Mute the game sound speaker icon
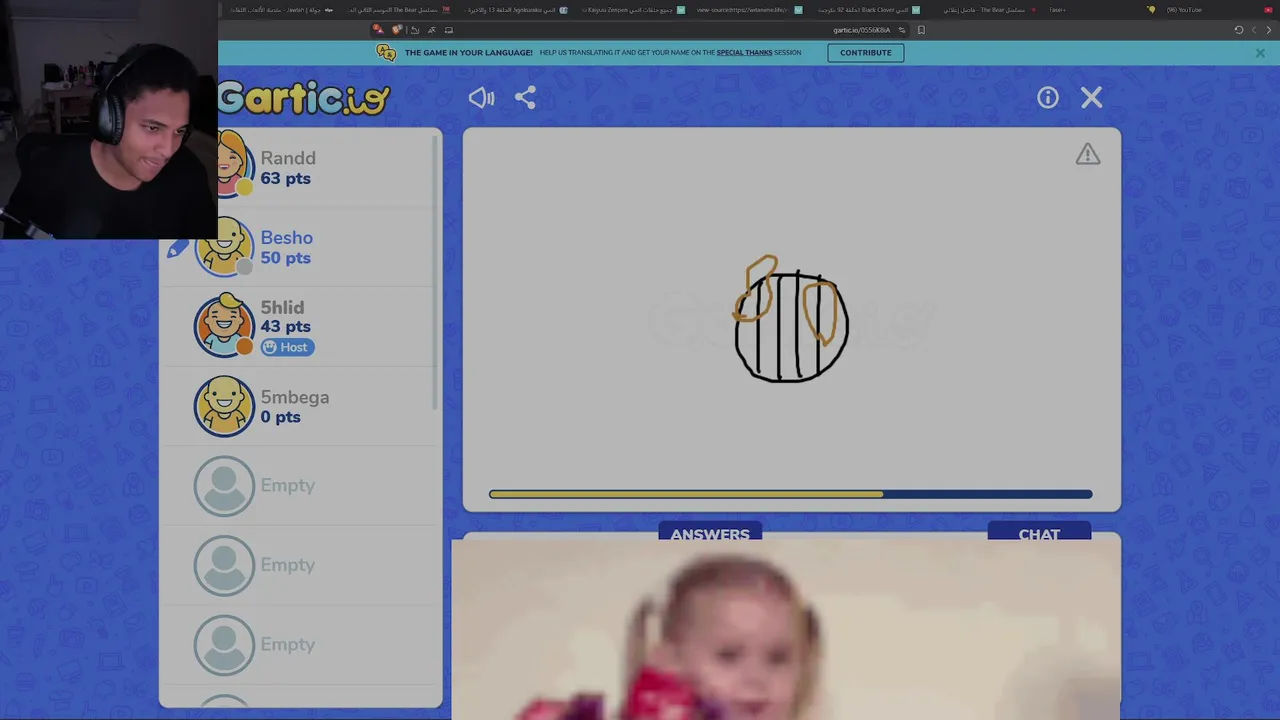Image resolution: width=1280 pixels, height=720 pixels. point(481,97)
